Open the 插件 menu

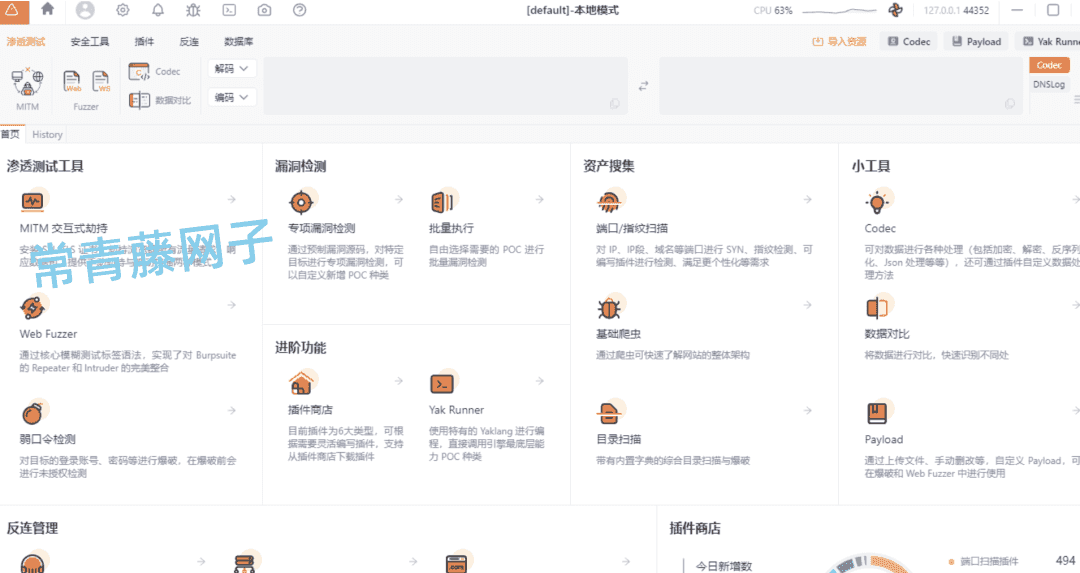tap(144, 41)
